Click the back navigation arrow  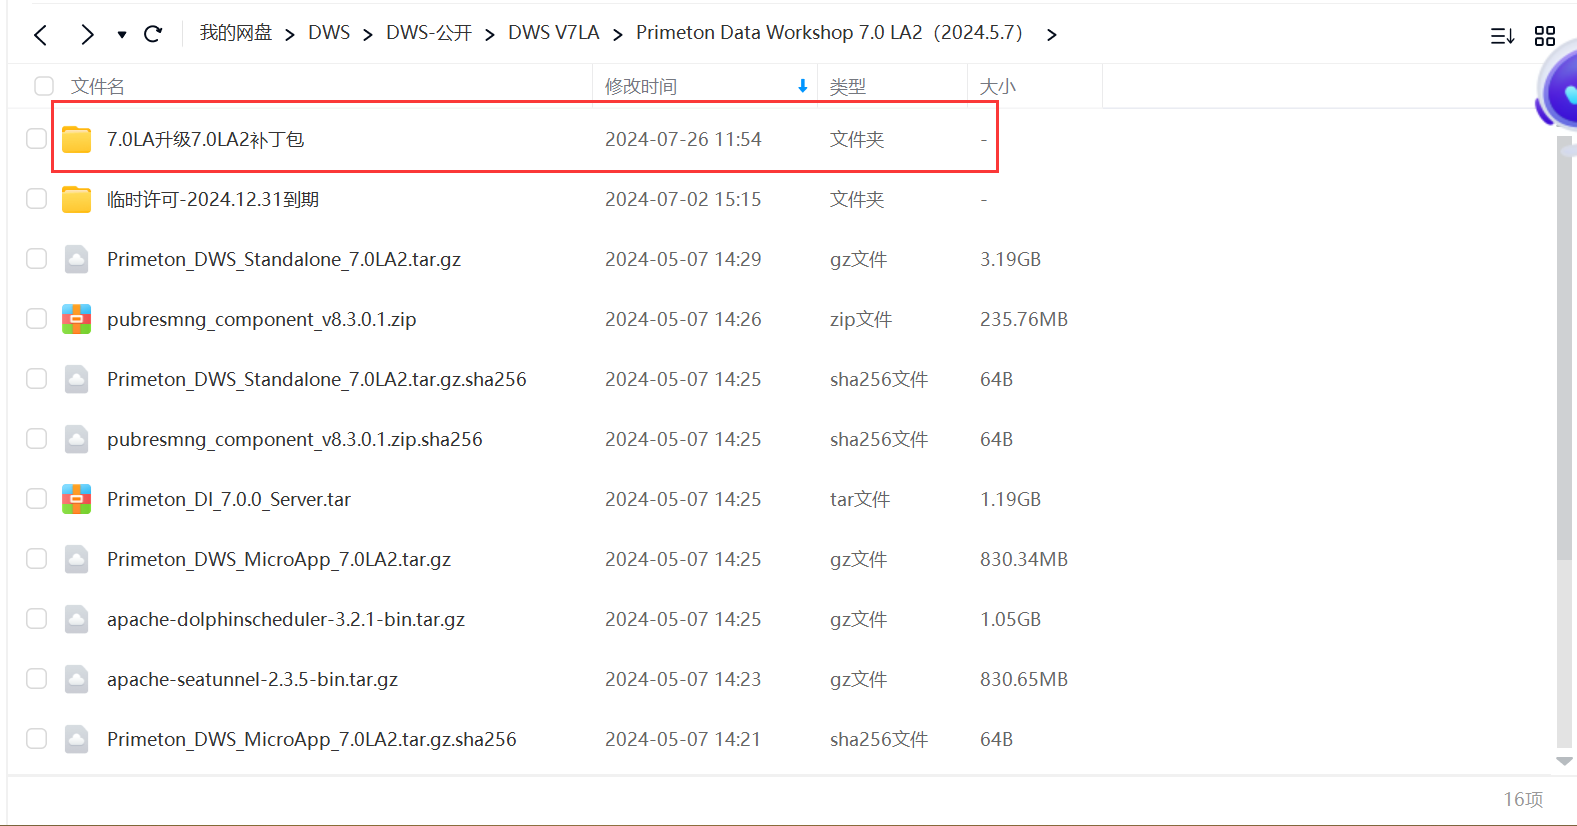click(40, 35)
